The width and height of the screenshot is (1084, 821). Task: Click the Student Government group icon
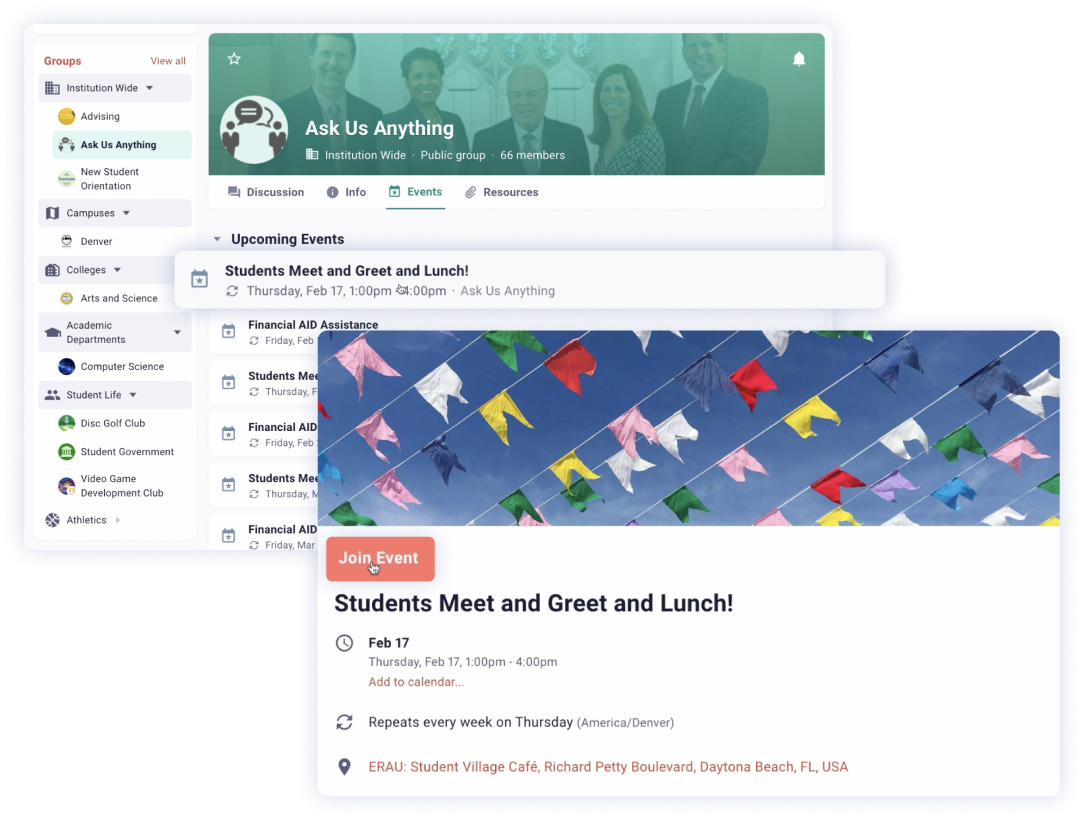[66, 451]
